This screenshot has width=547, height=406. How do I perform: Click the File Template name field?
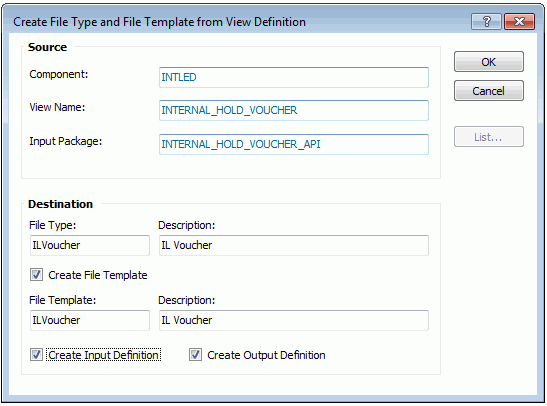coord(90,320)
